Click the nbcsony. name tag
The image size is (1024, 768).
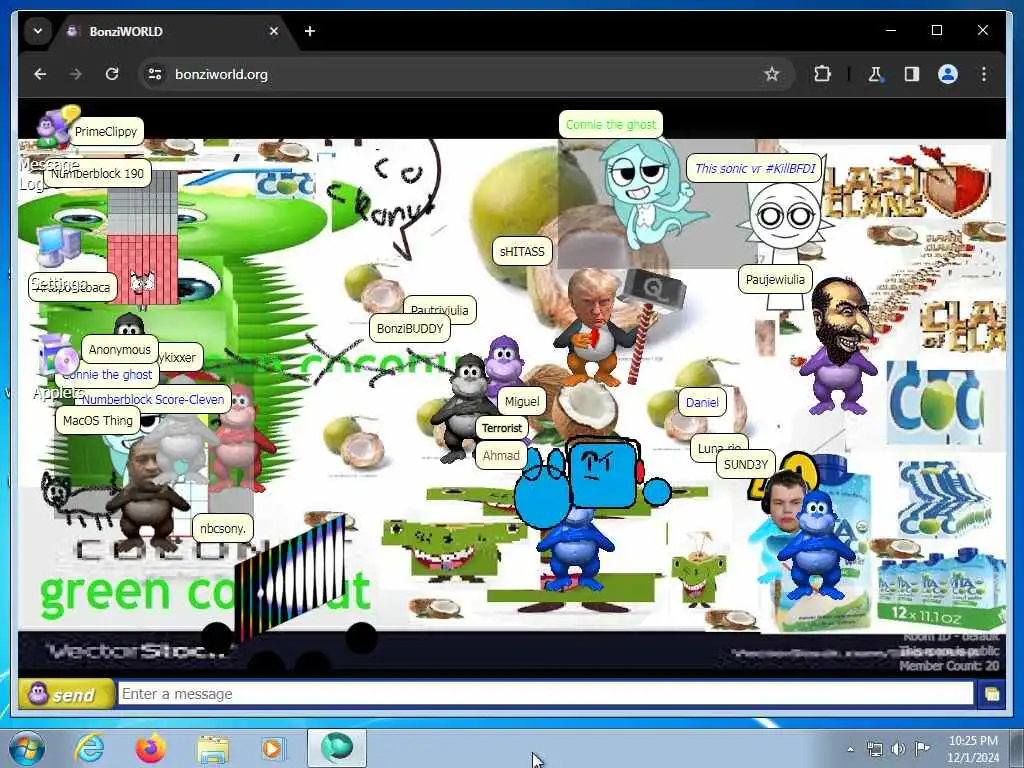coord(223,528)
